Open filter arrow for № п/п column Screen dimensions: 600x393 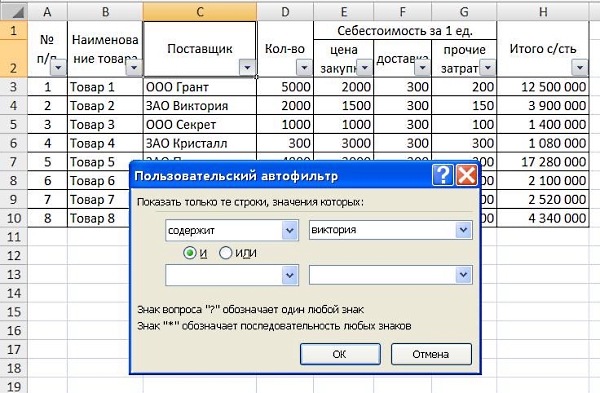[x=58, y=68]
